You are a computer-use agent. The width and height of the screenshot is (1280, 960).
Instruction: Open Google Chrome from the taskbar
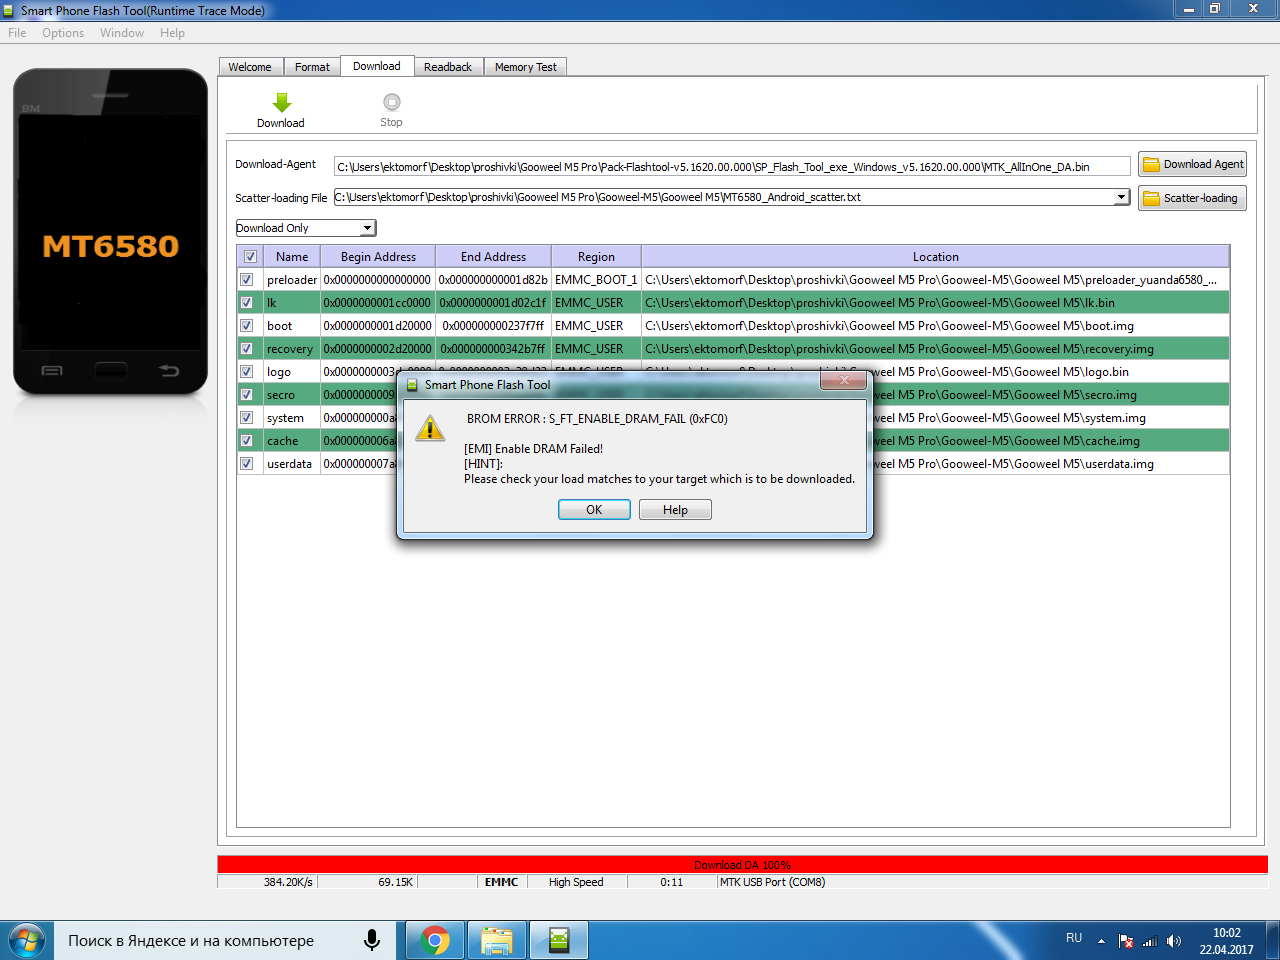pyautogui.click(x=435, y=940)
